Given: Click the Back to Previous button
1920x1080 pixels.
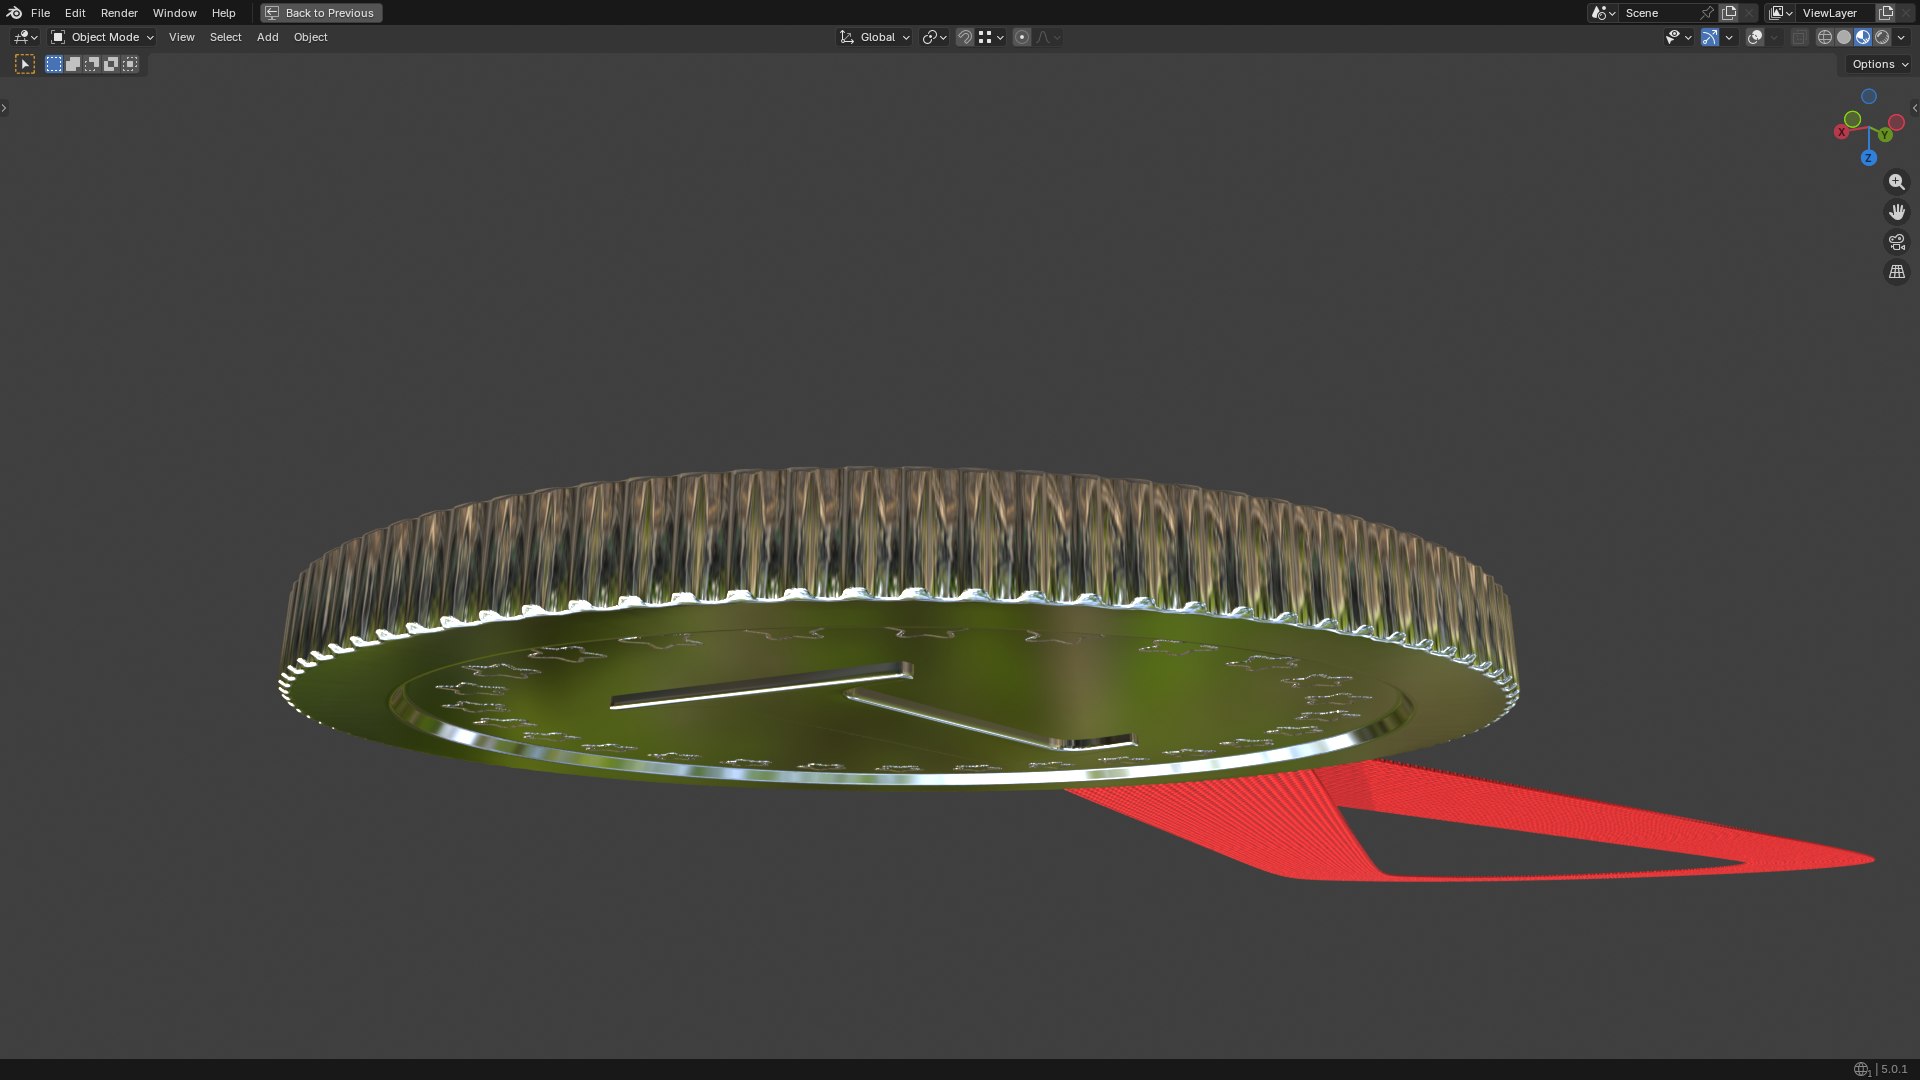Looking at the screenshot, I should coord(321,13).
